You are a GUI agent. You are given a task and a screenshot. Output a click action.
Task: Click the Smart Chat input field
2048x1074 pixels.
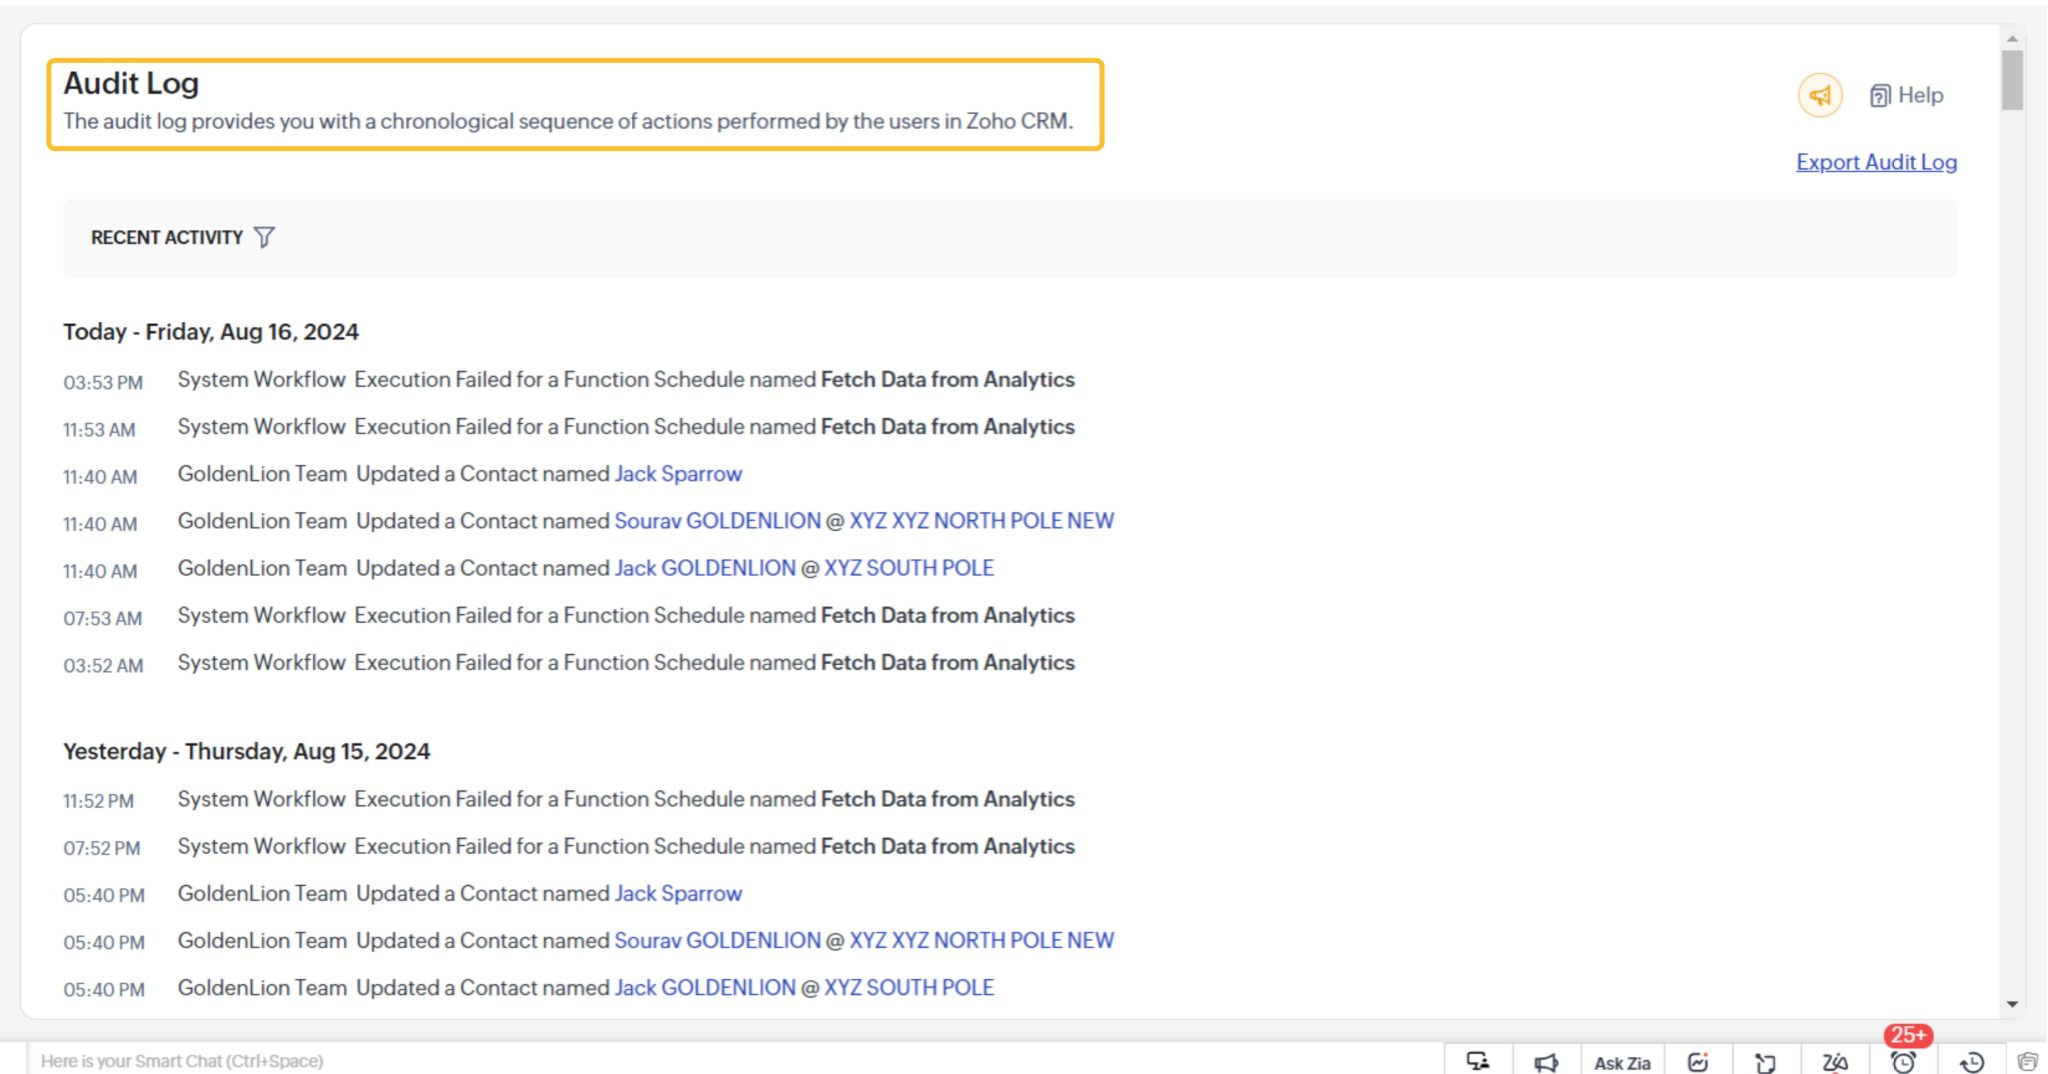tap(300, 1060)
